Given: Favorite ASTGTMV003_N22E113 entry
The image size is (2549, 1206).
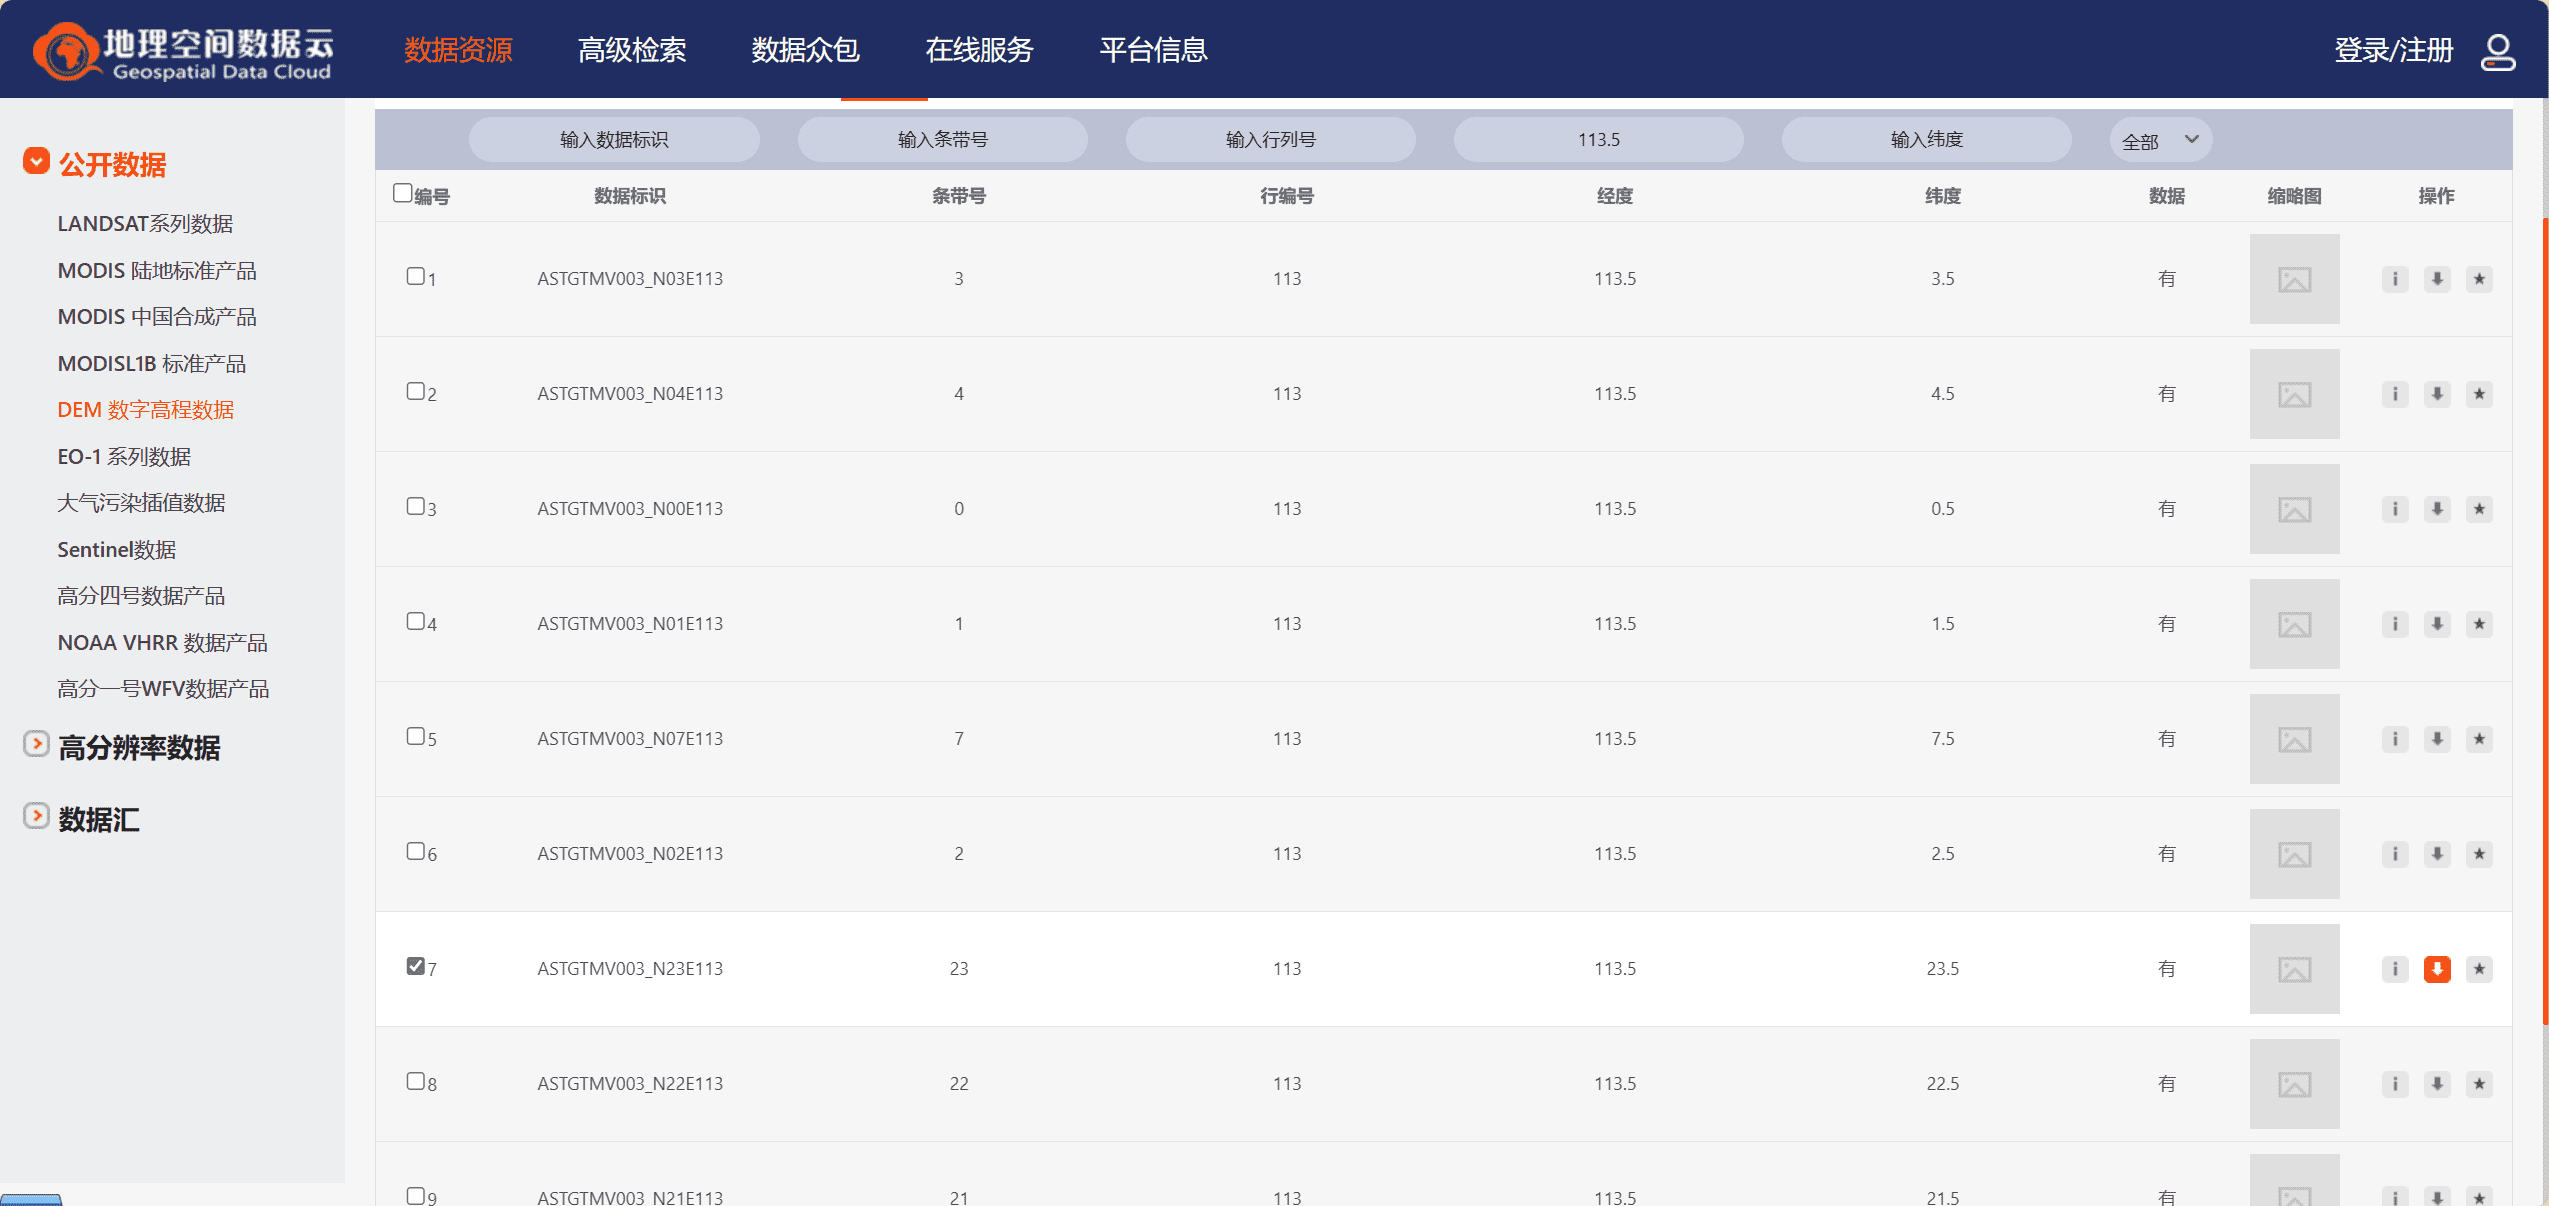Looking at the screenshot, I should pos(2479,1084).
